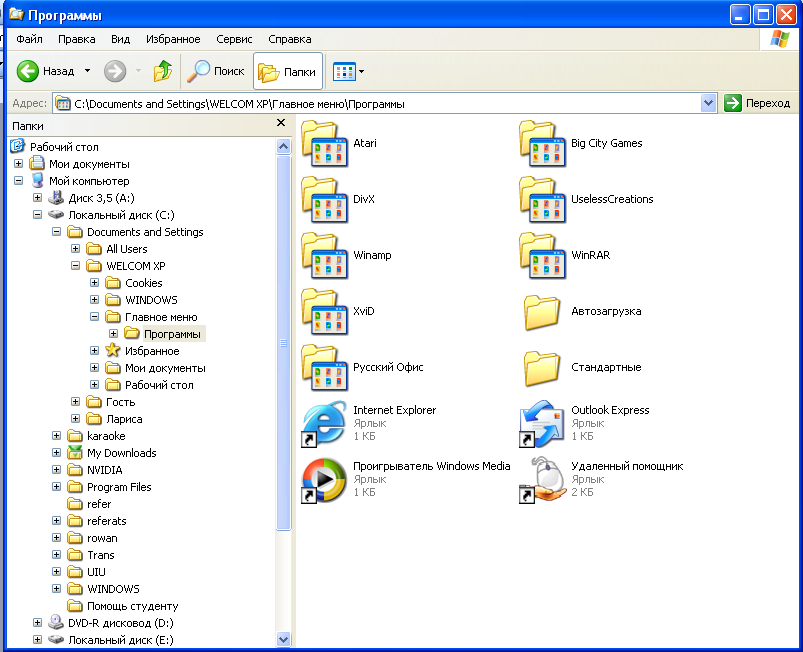Screen dimensions: 803x652
Task: Select the Проигрыватель Windows Media shortcut icon
Action: (x=324, y=480)
